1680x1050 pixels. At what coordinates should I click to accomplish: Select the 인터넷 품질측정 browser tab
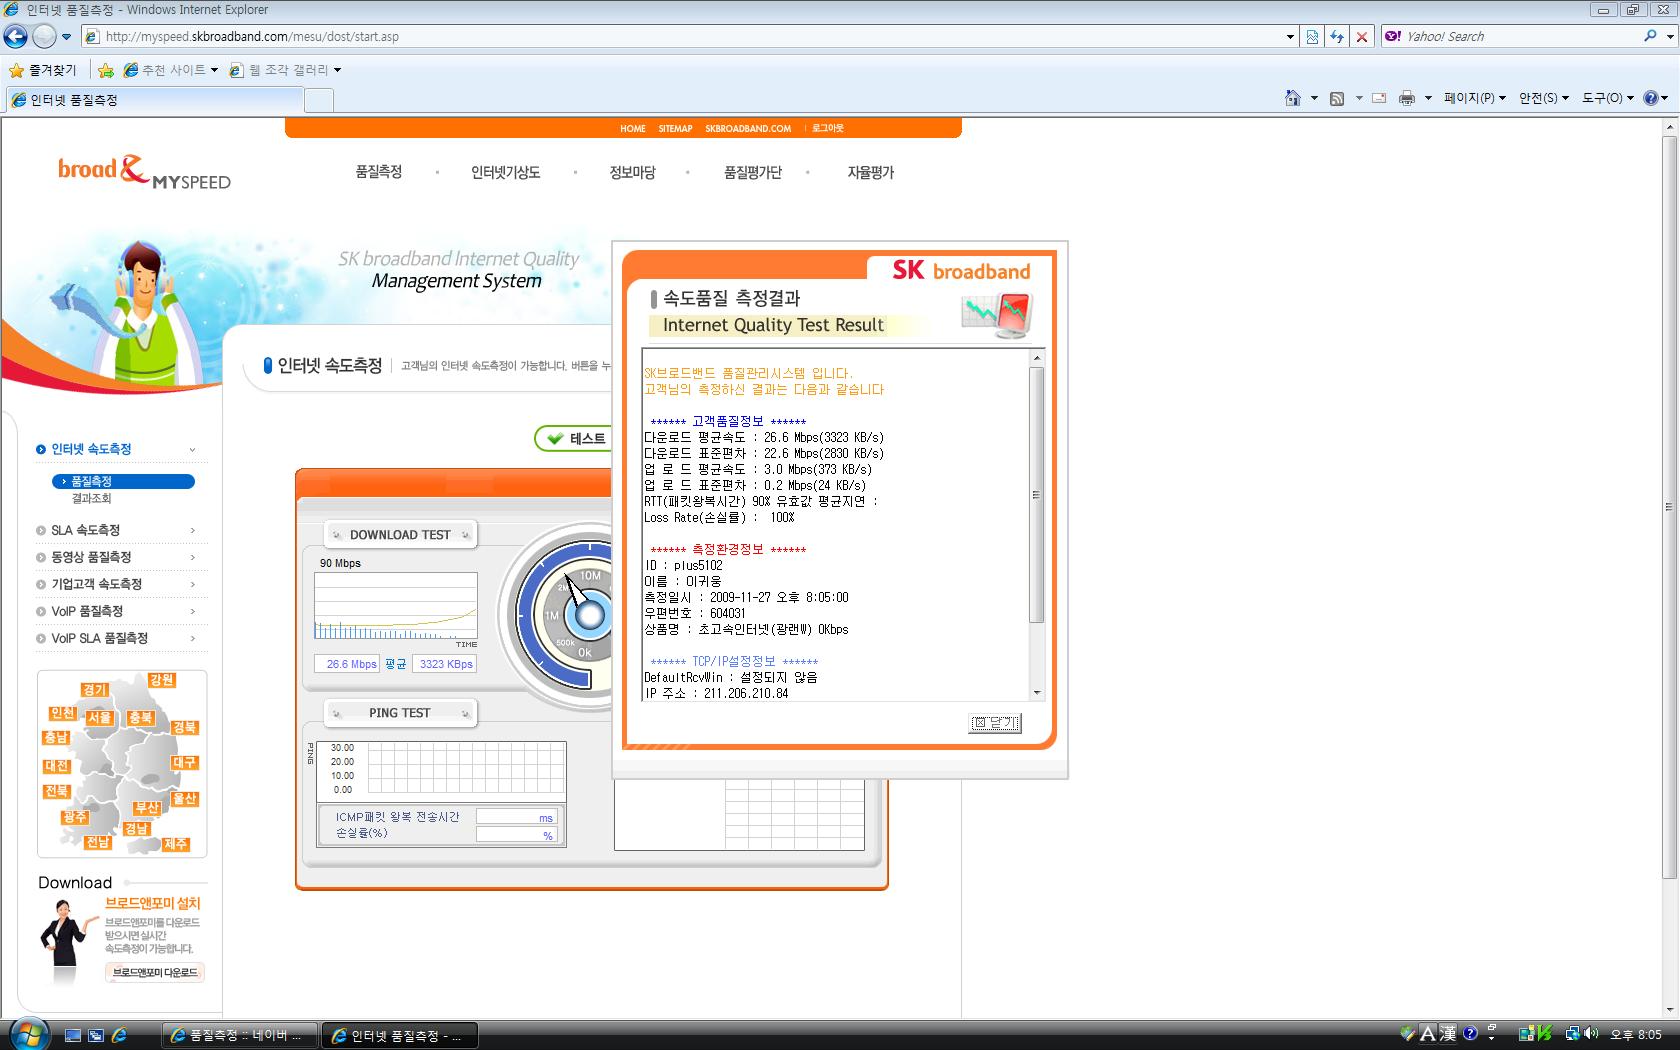click(154, 100)
